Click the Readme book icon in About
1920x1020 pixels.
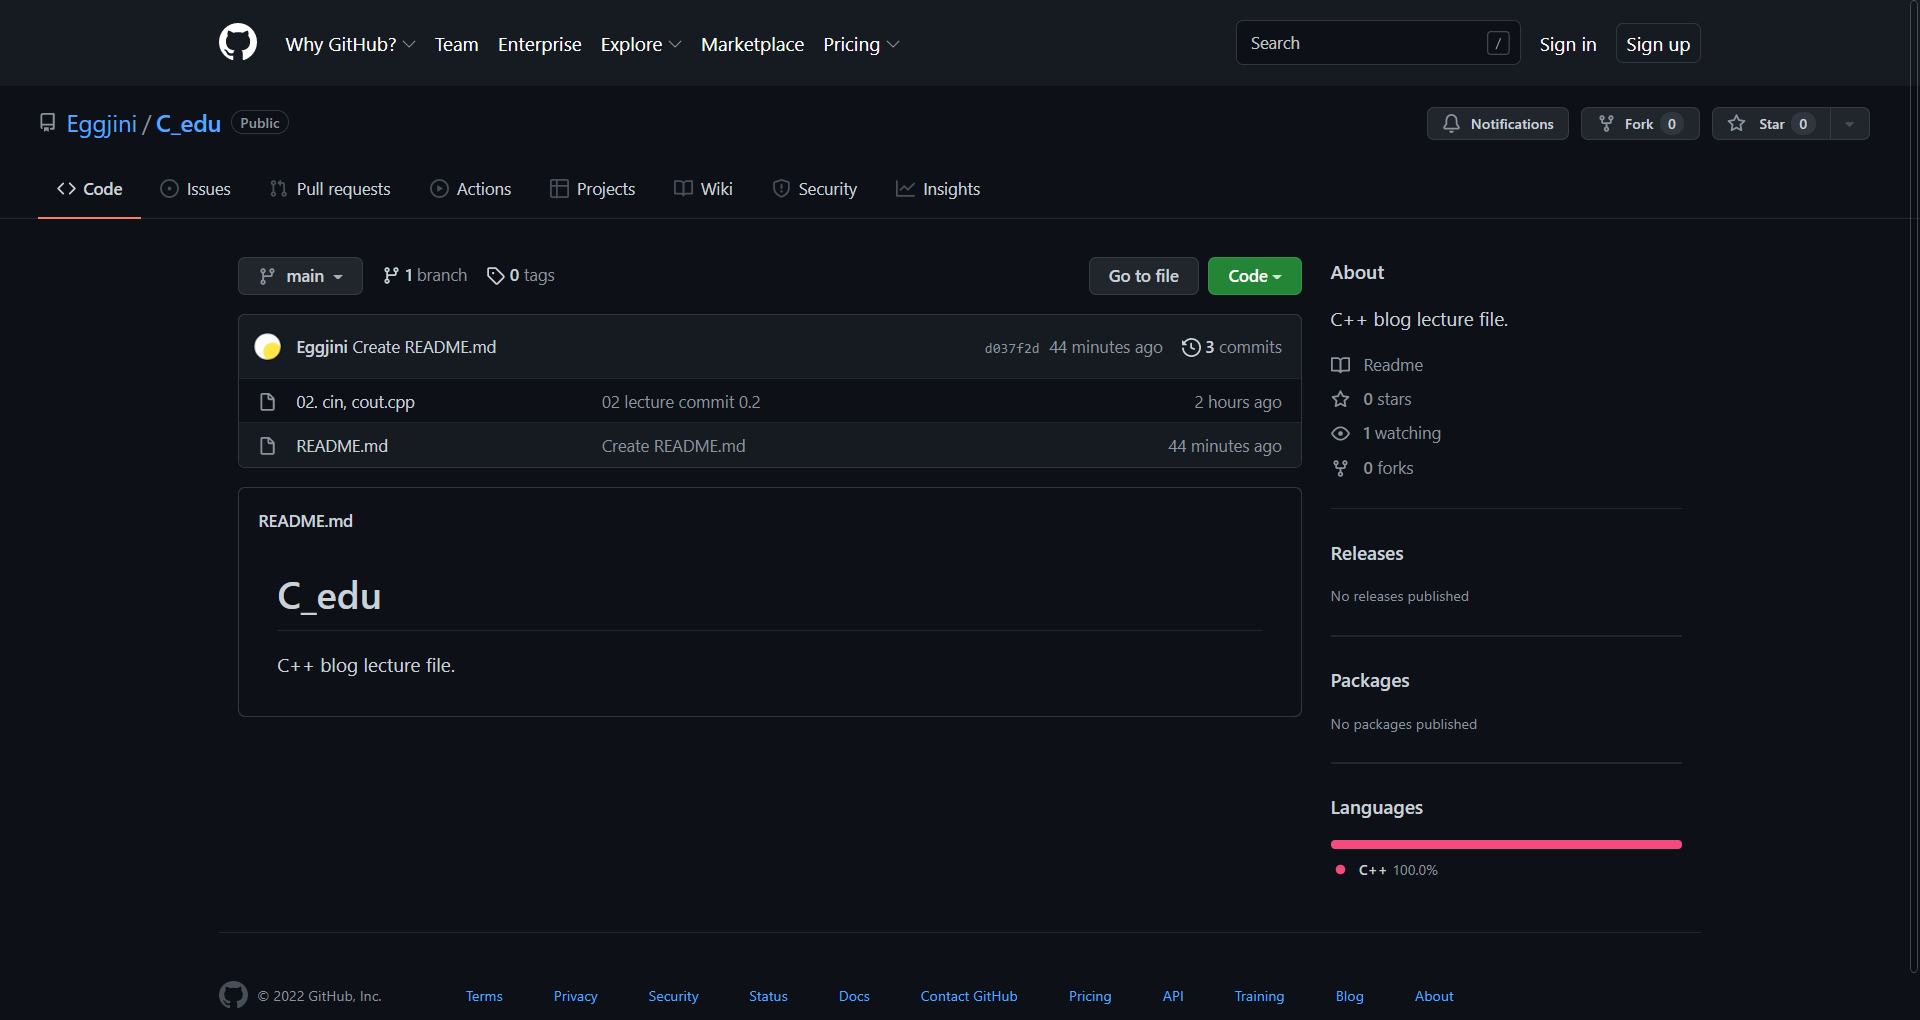(1341, 365)
